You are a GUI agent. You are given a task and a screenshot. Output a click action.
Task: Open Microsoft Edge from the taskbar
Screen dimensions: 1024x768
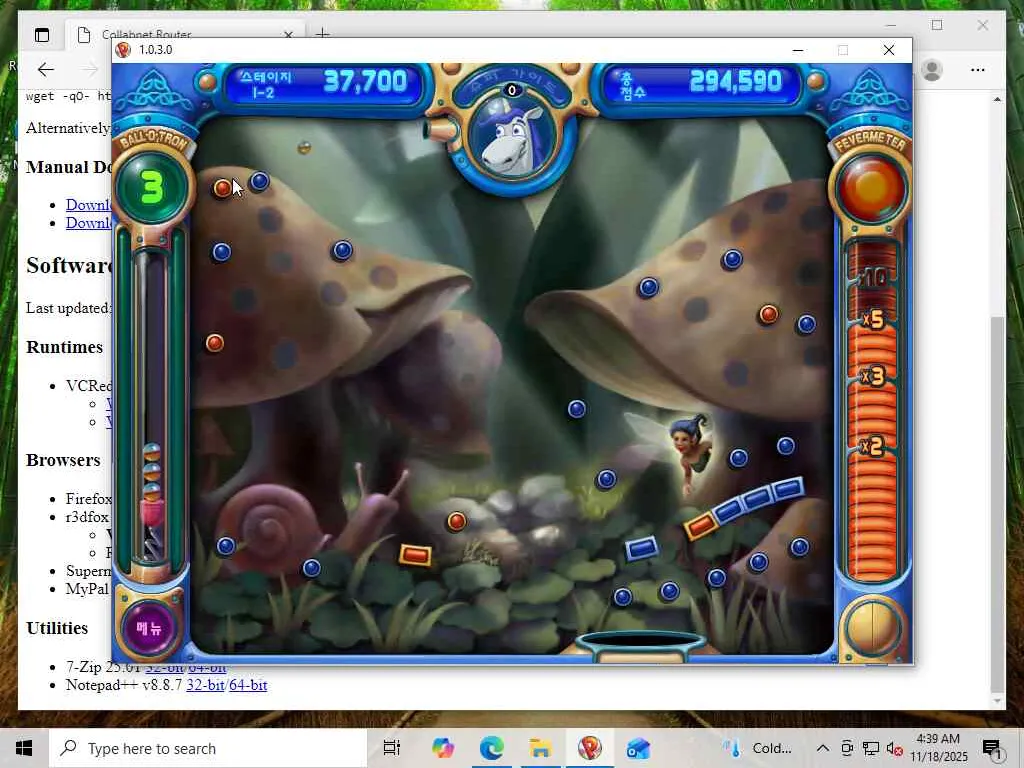[491, 748]
